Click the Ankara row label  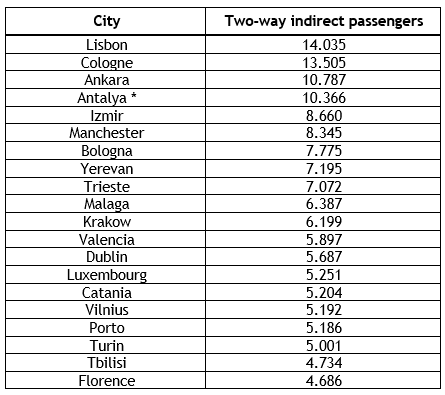click(107, 80)
